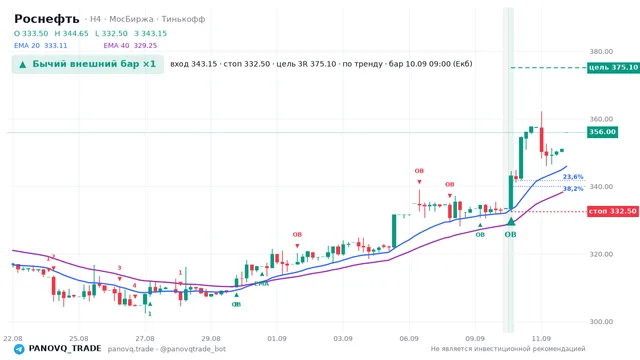Screen dimensions: 640x360
Task: Click the 01.09 date axis label
Action: point(277,338)
